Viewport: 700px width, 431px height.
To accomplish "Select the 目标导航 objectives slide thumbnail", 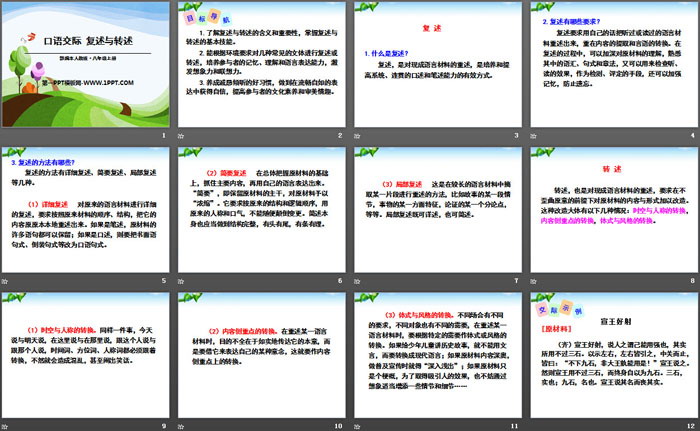I will point(261,65).
